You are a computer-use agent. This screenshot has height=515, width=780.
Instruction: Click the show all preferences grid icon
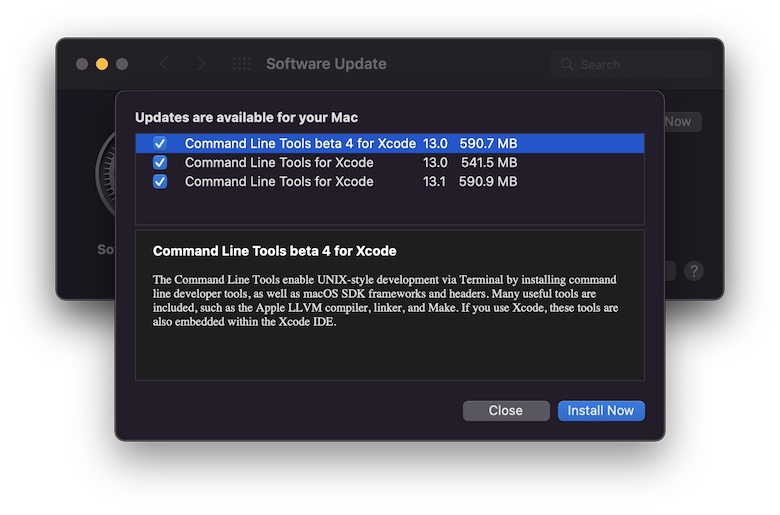coord(242,64)
